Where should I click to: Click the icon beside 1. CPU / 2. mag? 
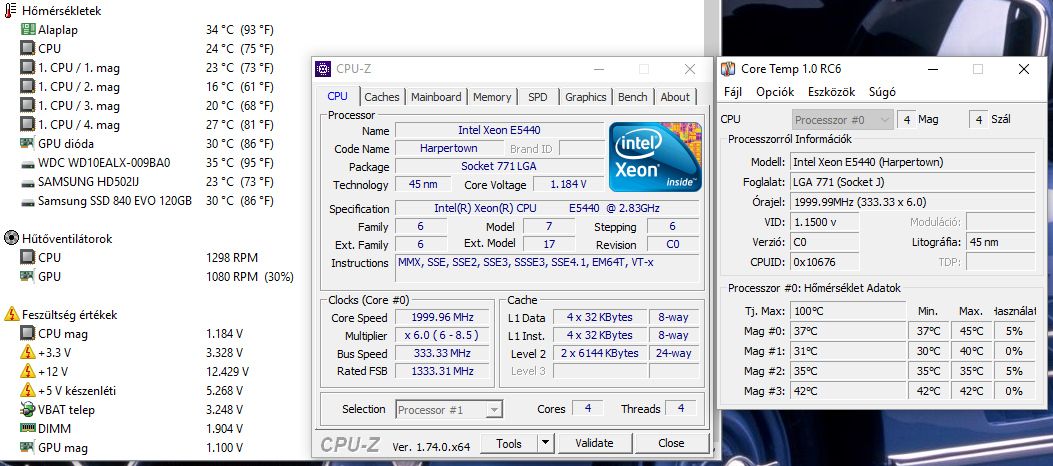point(28,86)
